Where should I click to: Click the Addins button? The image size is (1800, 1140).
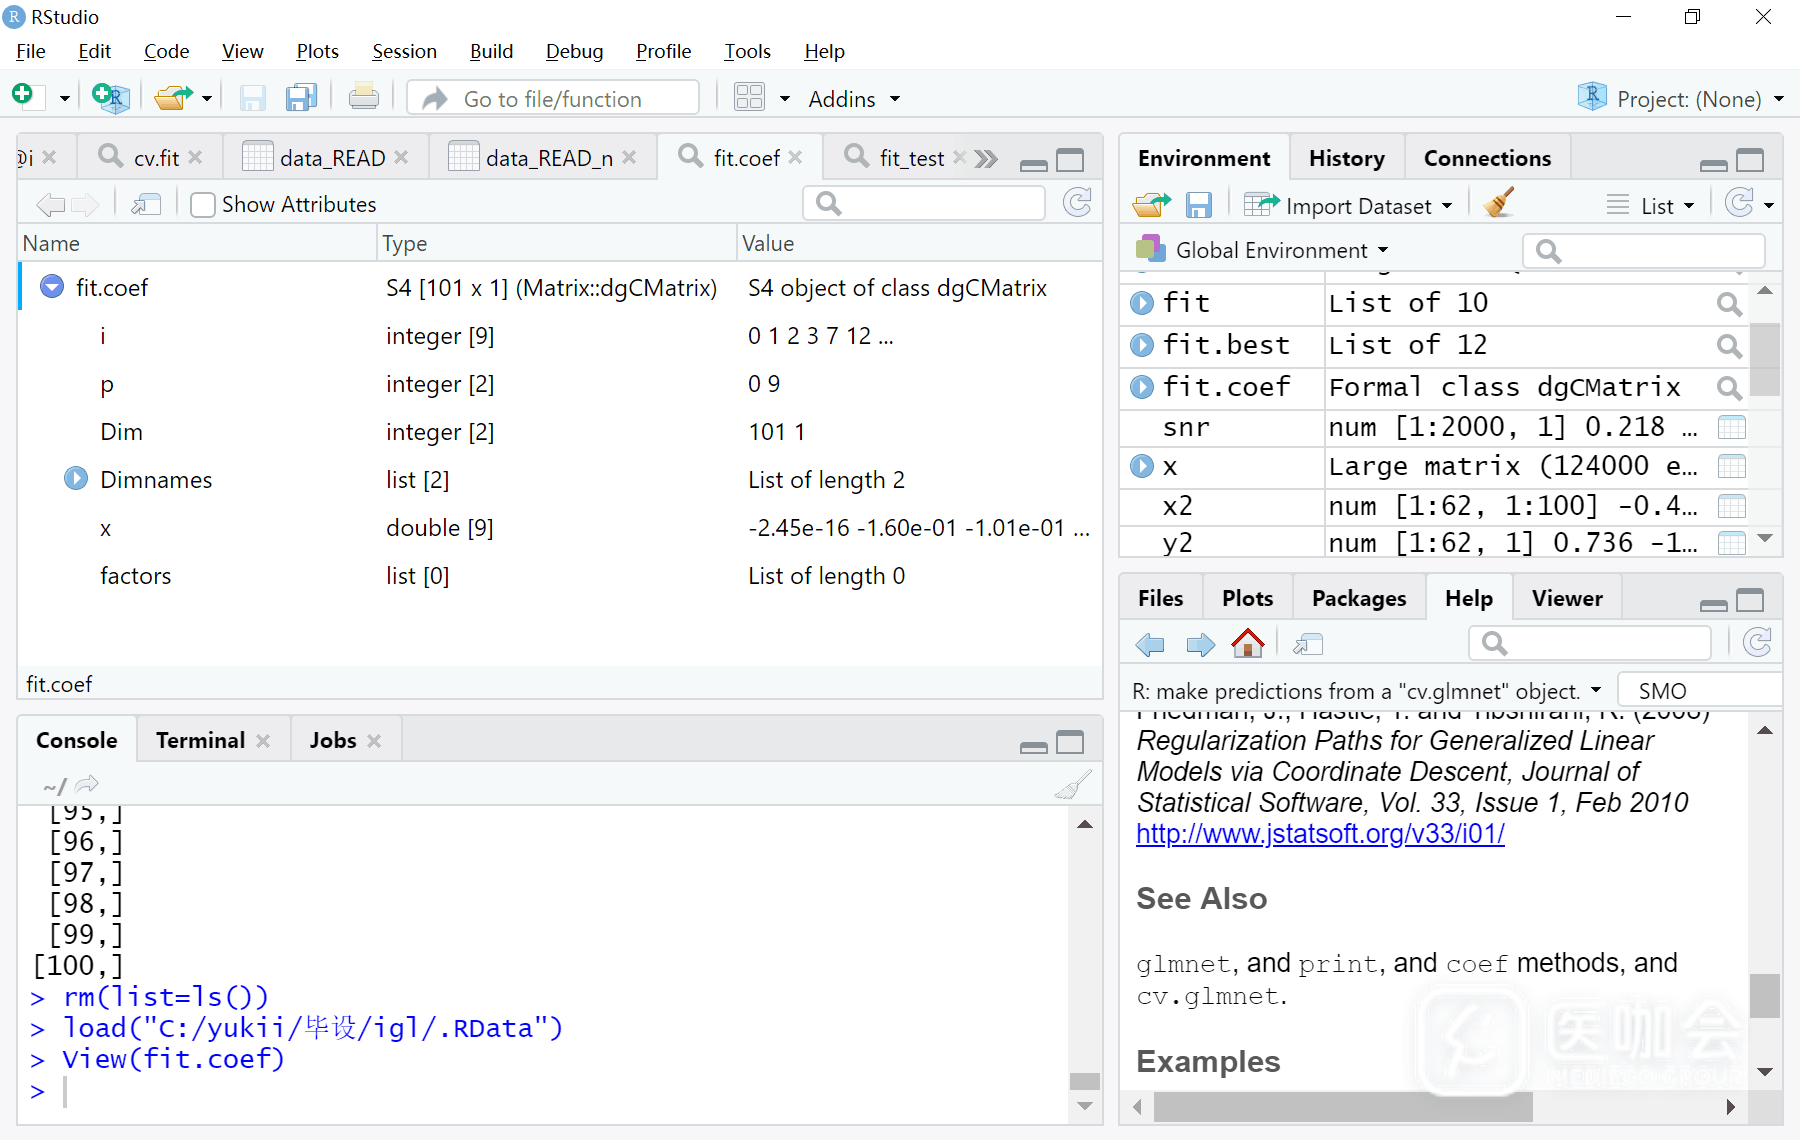point(853,99)
